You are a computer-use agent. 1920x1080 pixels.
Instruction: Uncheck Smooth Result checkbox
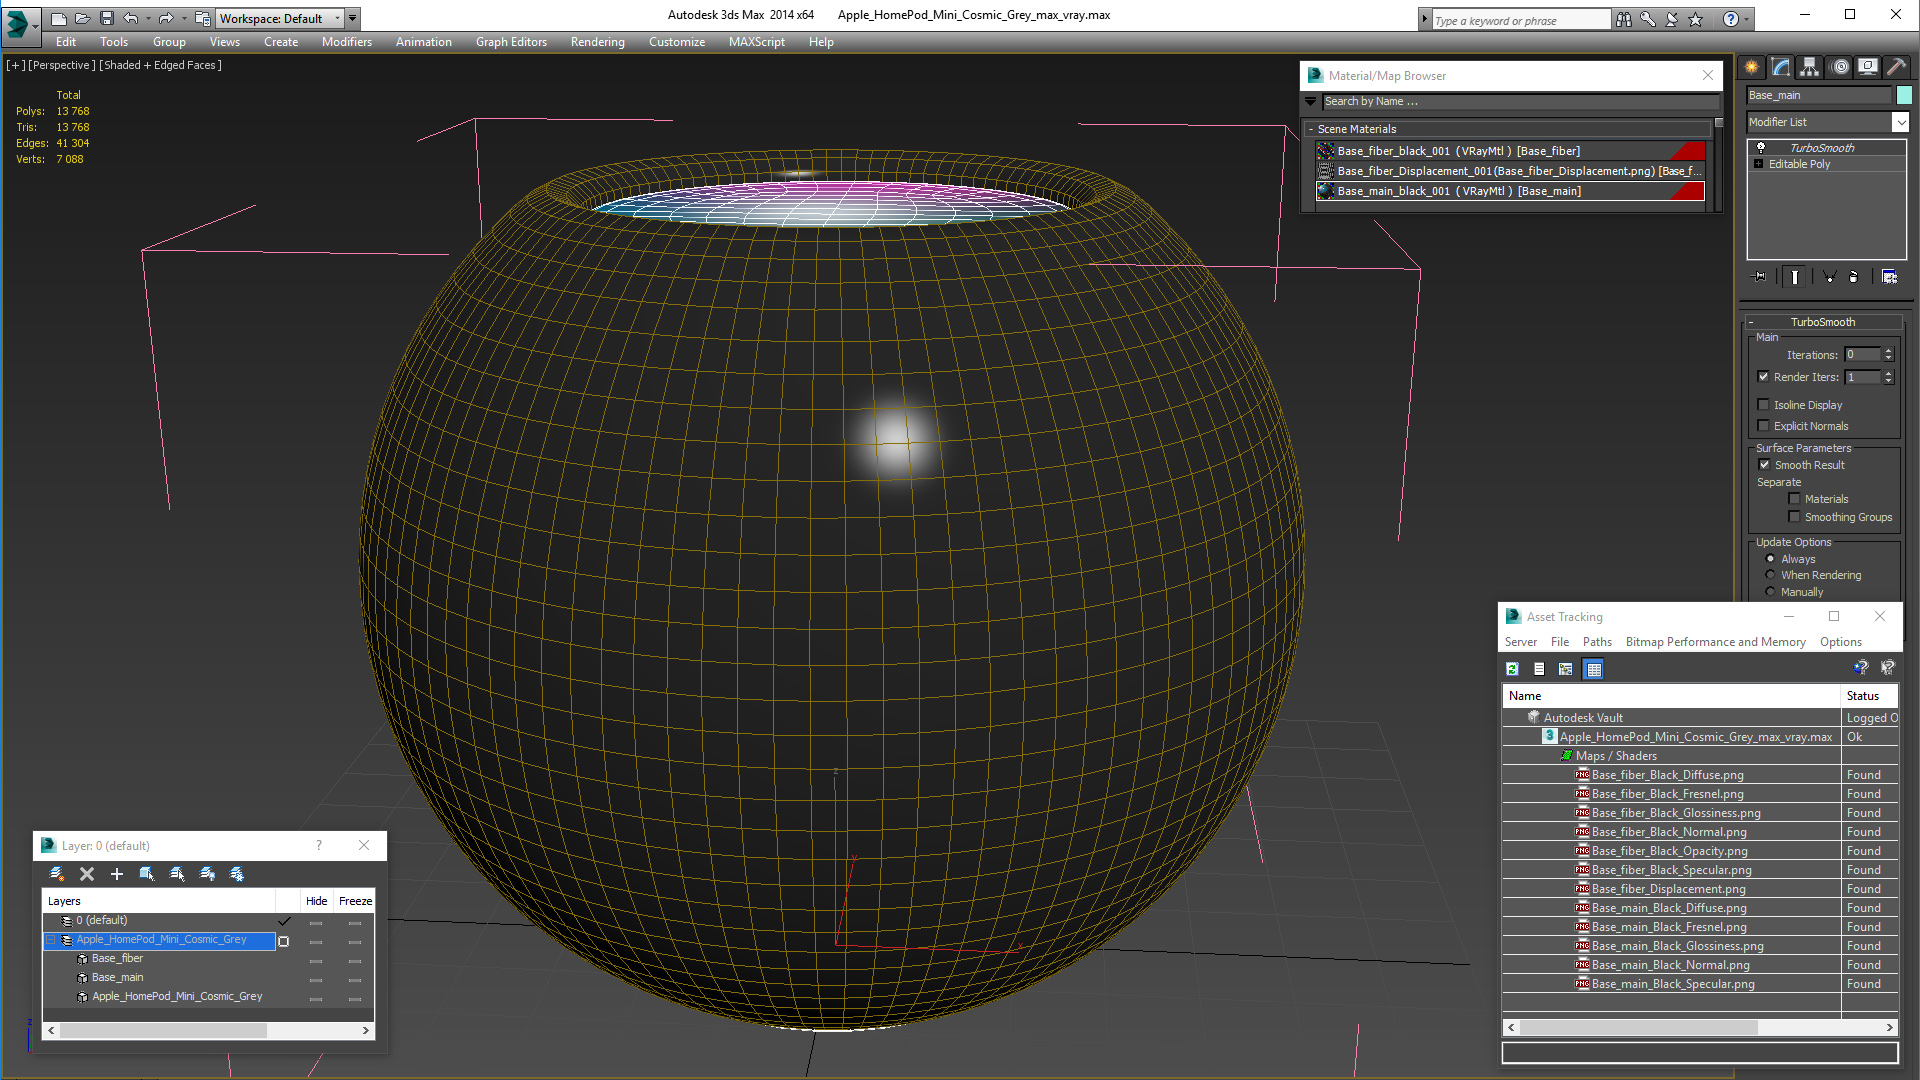pyautogui.click(x=1764, y=465)
